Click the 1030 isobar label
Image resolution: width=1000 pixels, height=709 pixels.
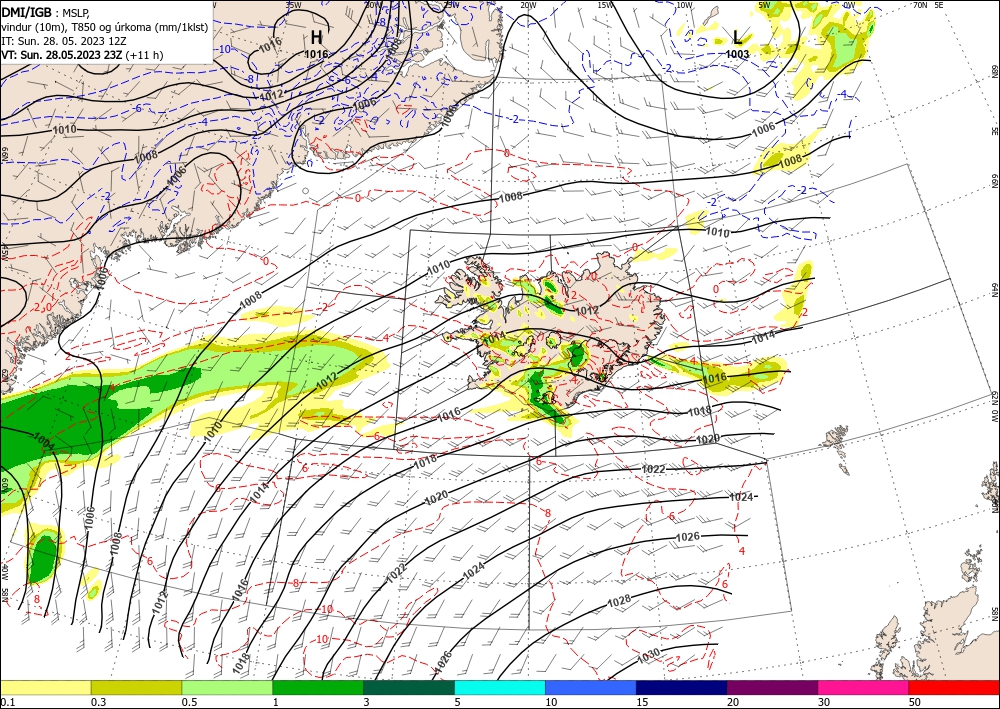[x=649, y=655]
